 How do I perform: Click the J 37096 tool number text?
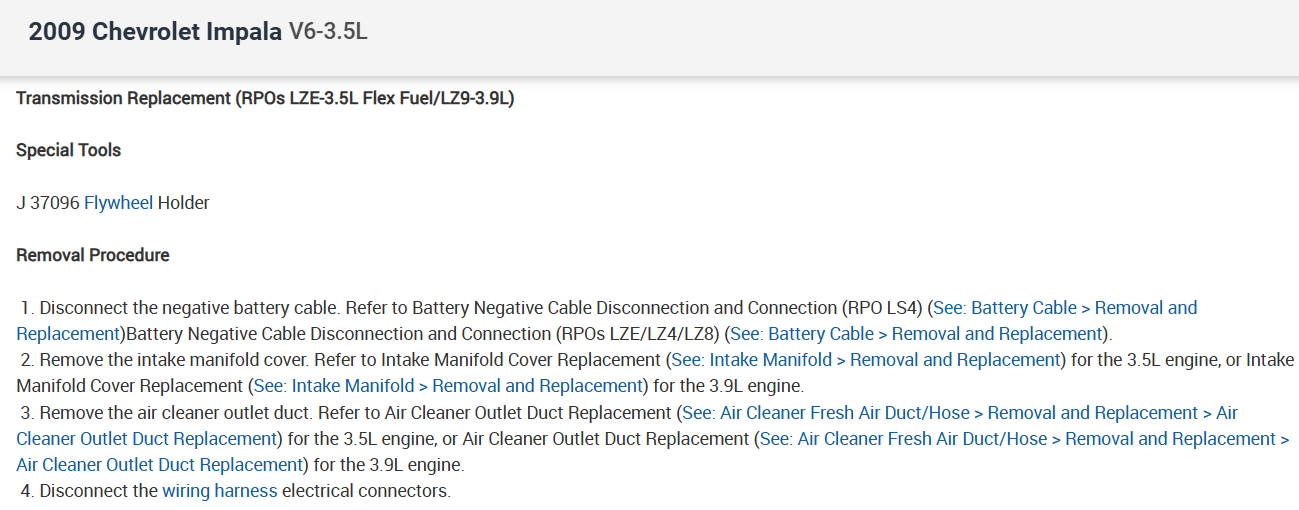48,203
